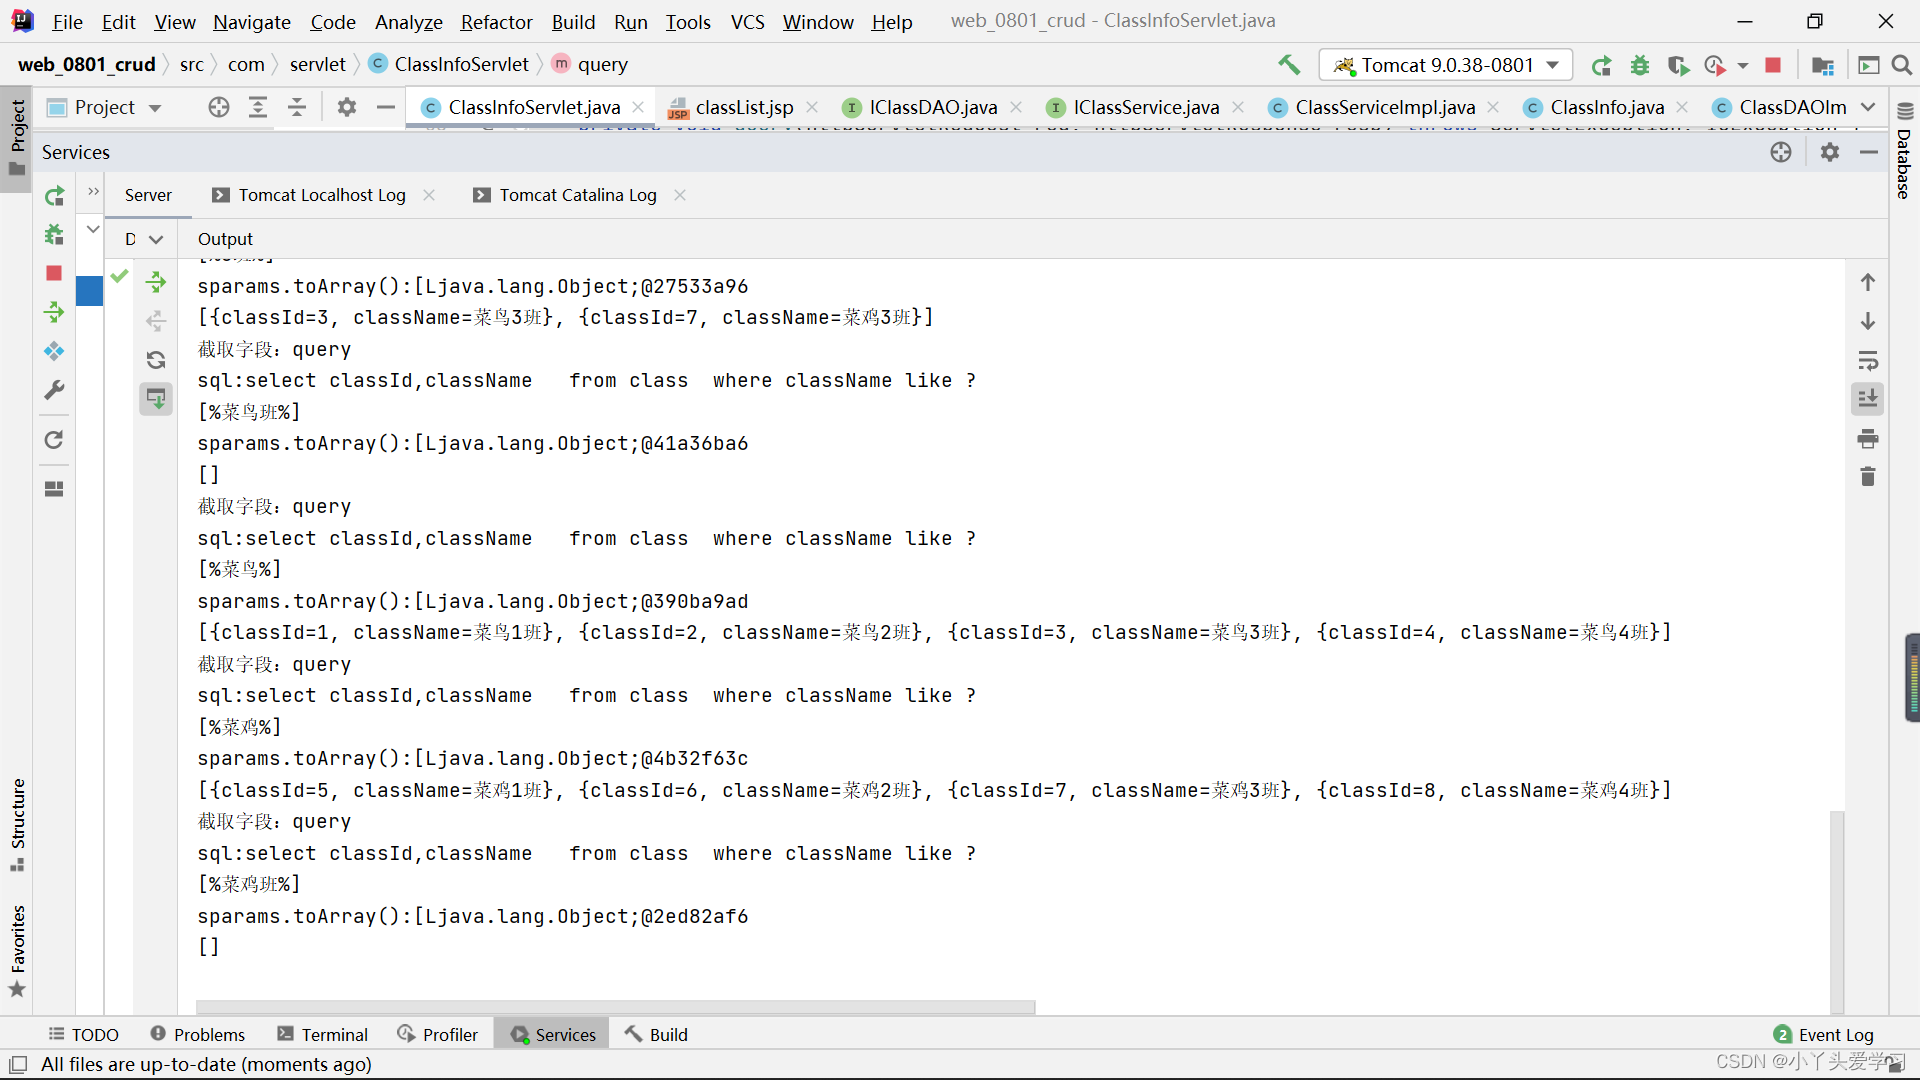The width and height of the screenshot is (1920, 1080).
Task: Open Profiler tool window button
Action: [438, 1035]
